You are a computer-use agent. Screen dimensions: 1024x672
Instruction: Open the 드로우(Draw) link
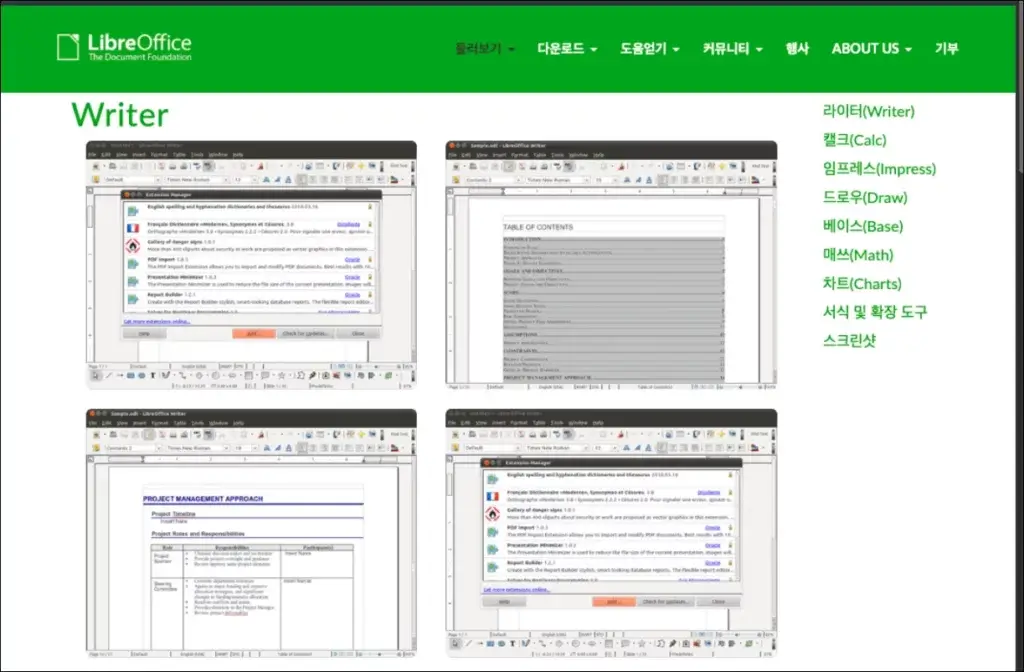(865, 197)
